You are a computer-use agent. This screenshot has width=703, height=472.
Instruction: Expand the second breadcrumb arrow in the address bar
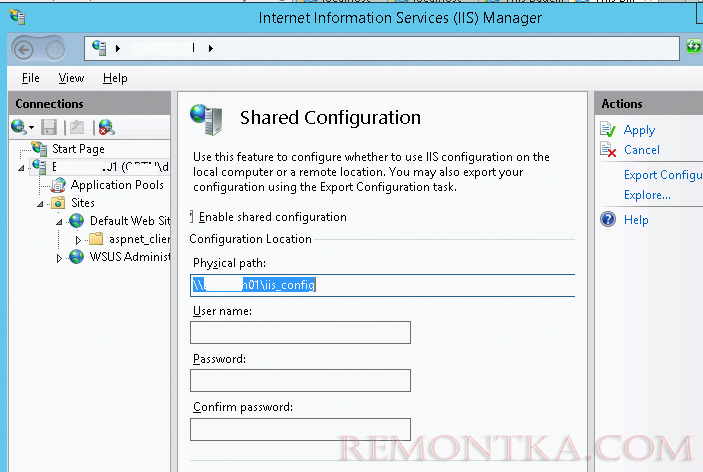coord(211,48)
